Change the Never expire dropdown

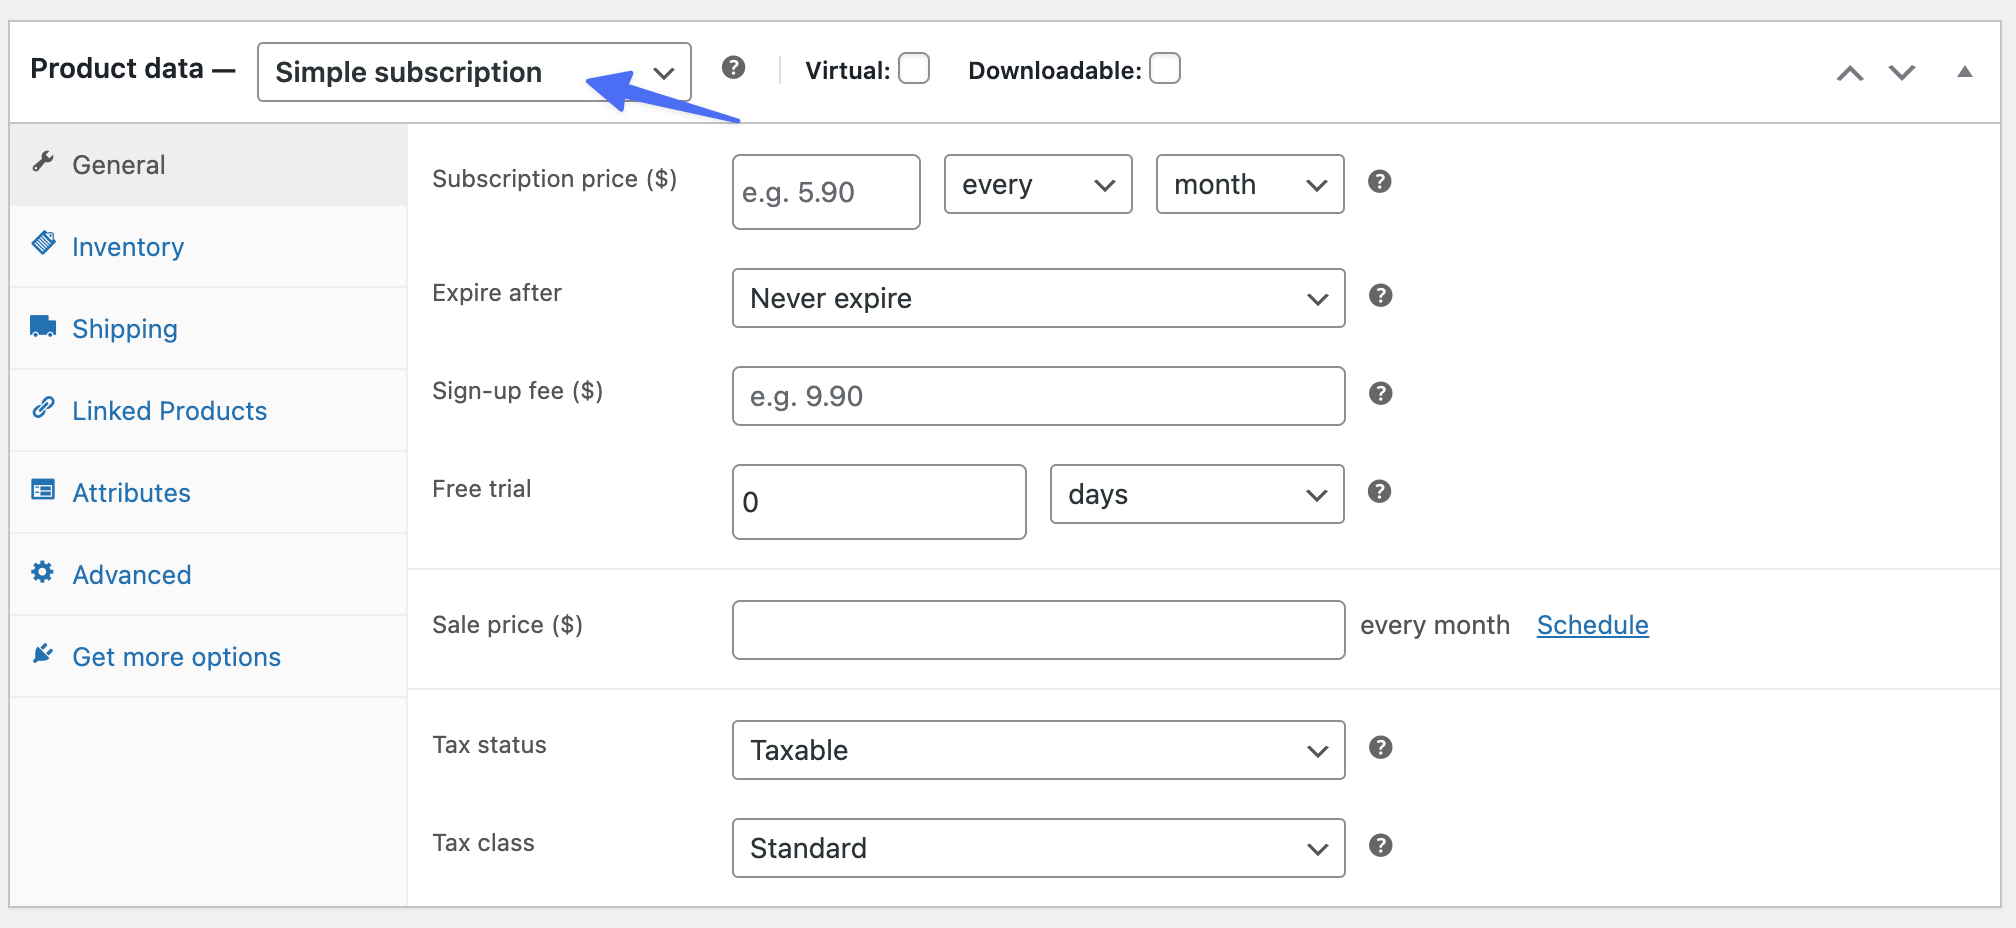pos(1038,298)
